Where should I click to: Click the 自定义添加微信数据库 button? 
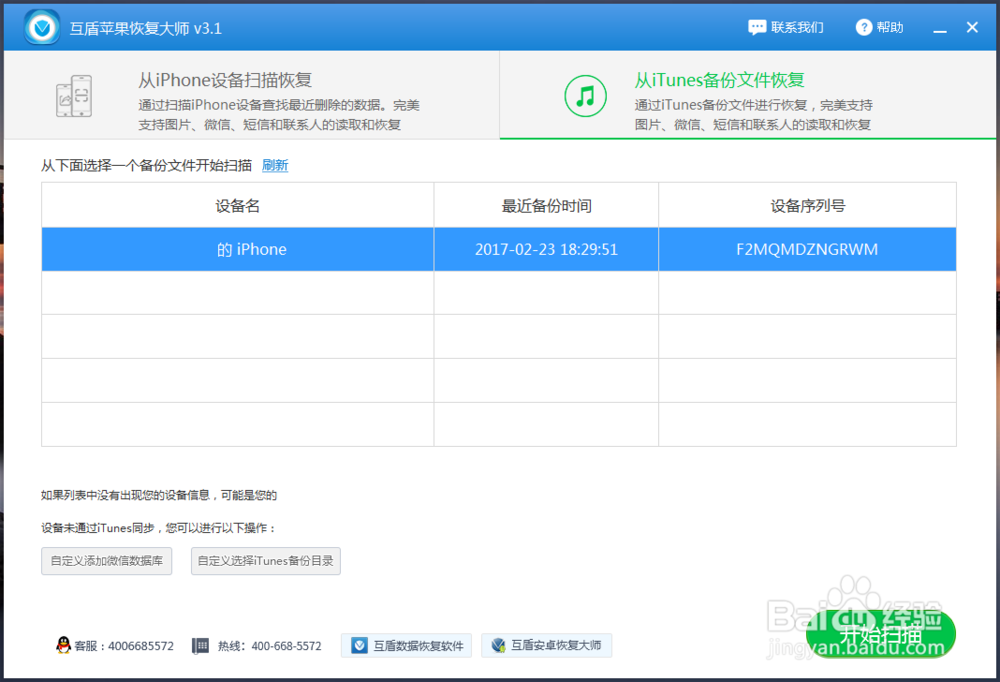click(x=106, y=561)
